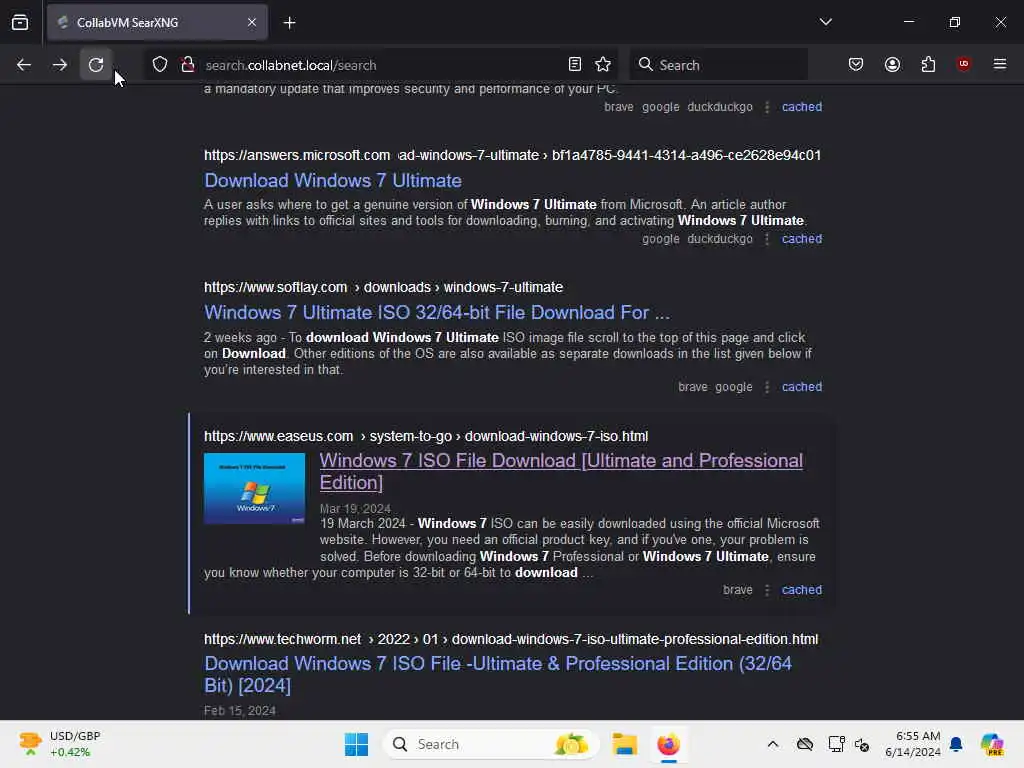The image size is (1024, 768).
Task: Bookmark this page with the star icon
Action: pyautogui.click(x=603, y=64)
